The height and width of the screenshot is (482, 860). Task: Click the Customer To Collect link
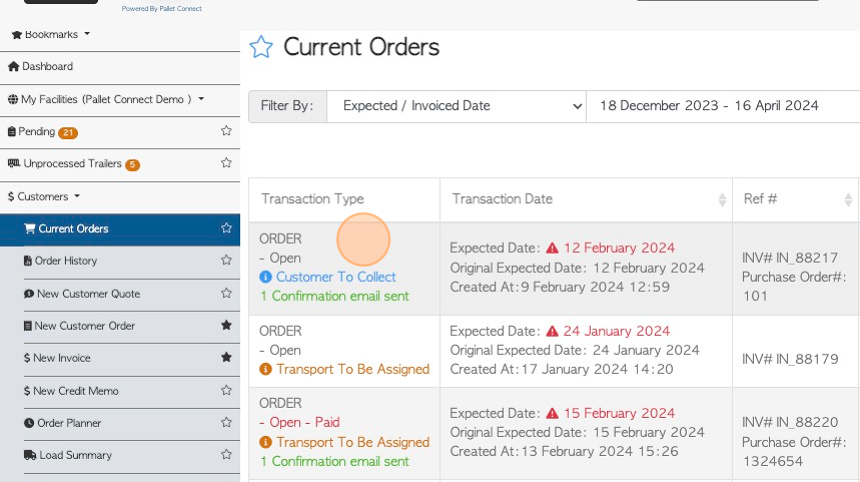pos(336,277)
